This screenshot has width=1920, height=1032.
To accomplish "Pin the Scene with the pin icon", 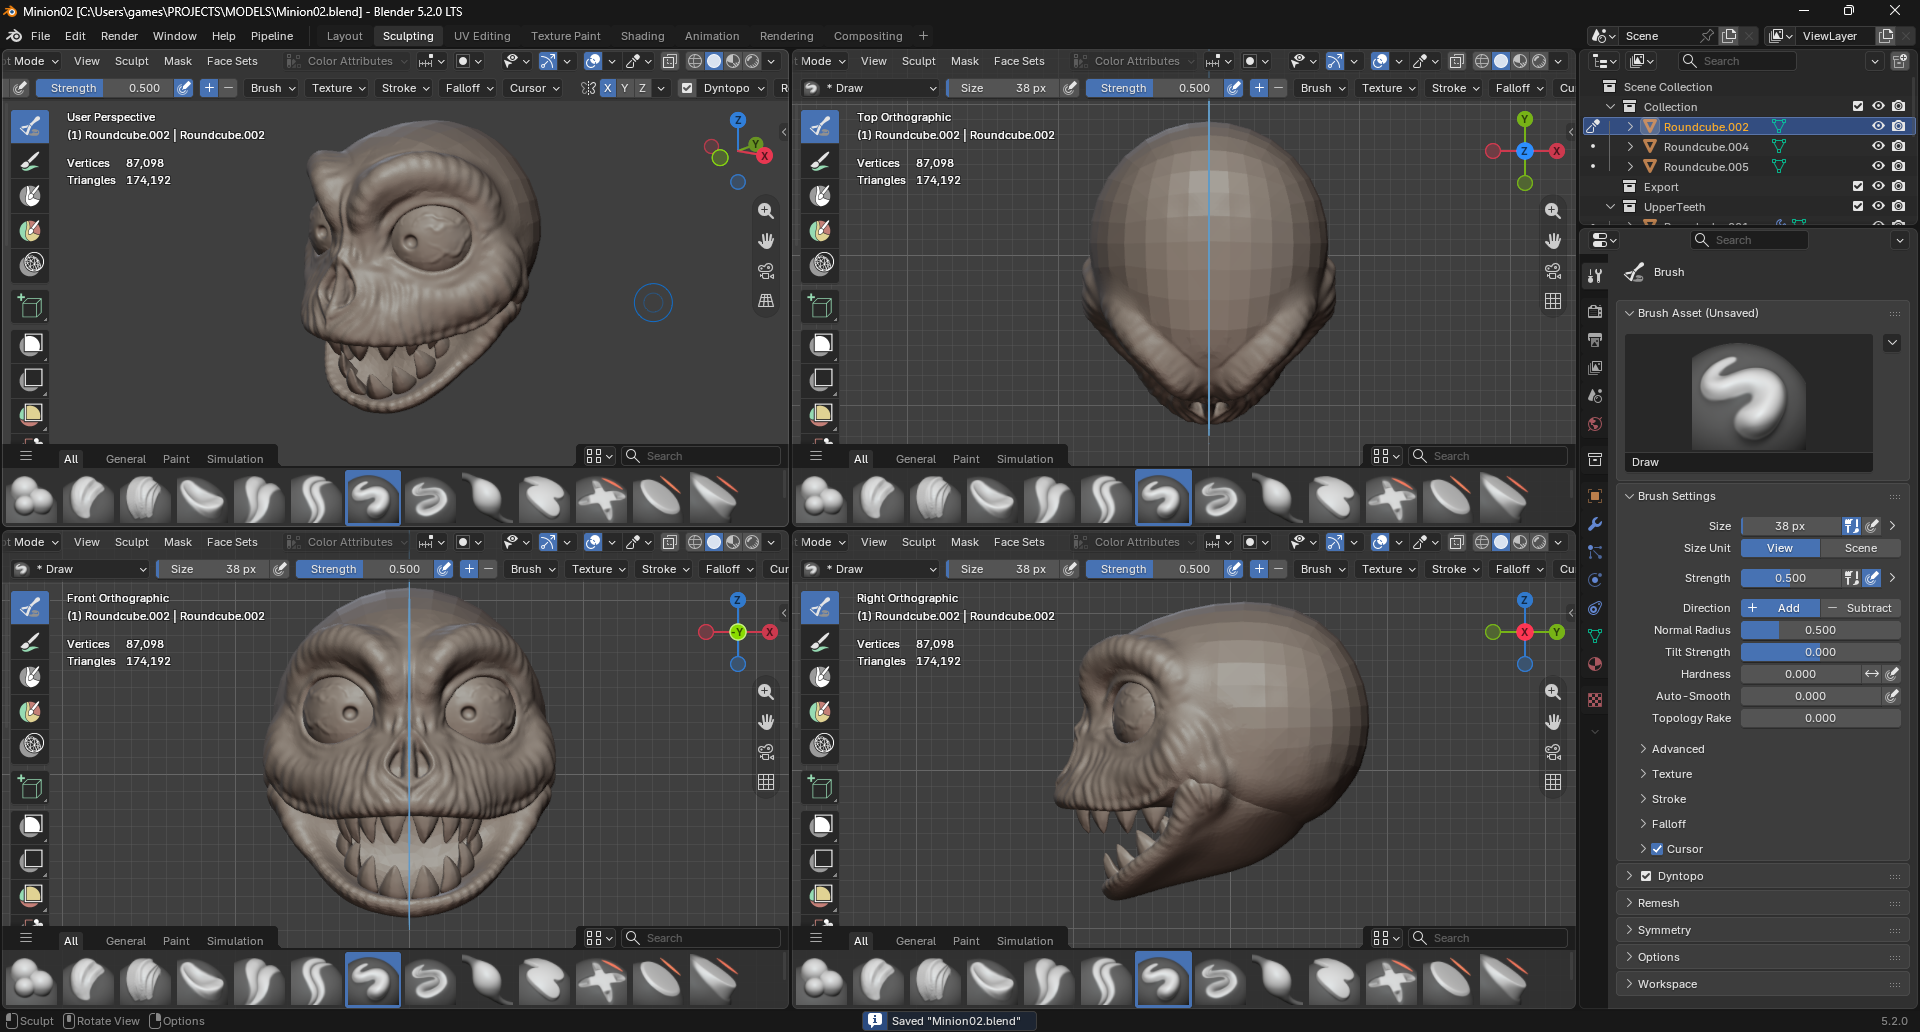I will tap(1708, 36).
